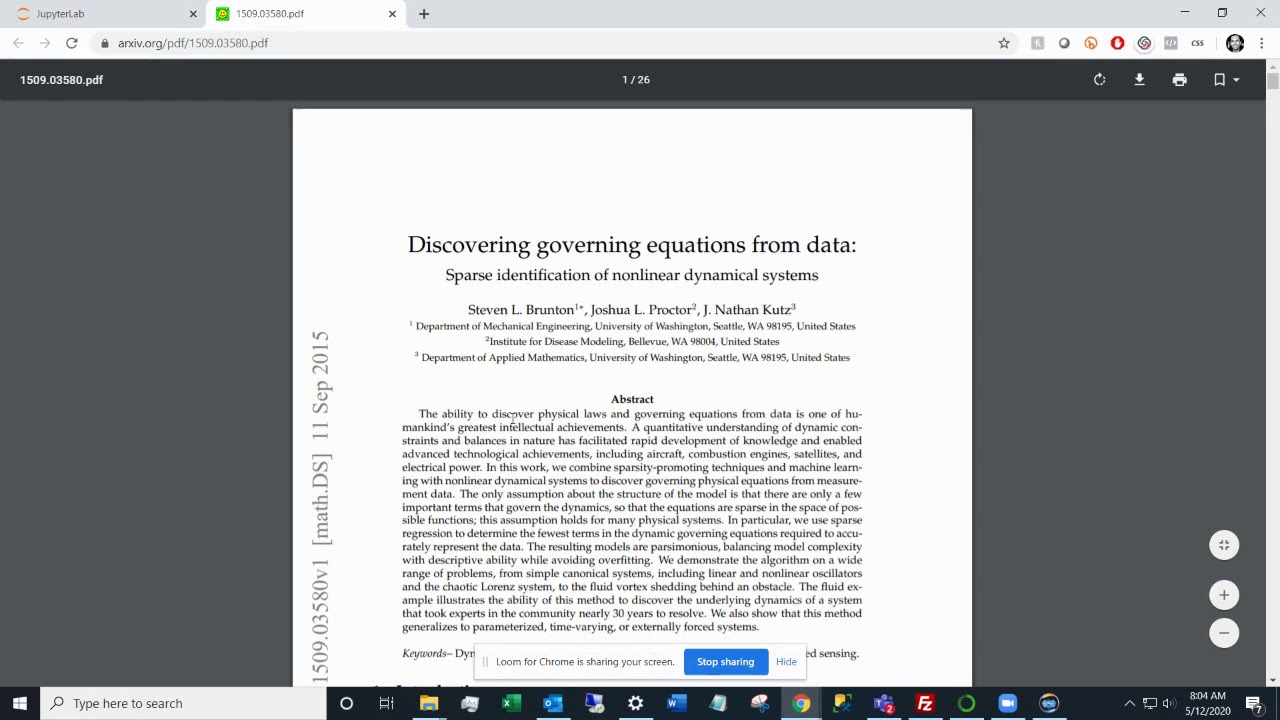Viewport: 1280px width, 720px height.
Task: Click the gray sphere extension icon
Action: click(1064, 43)
